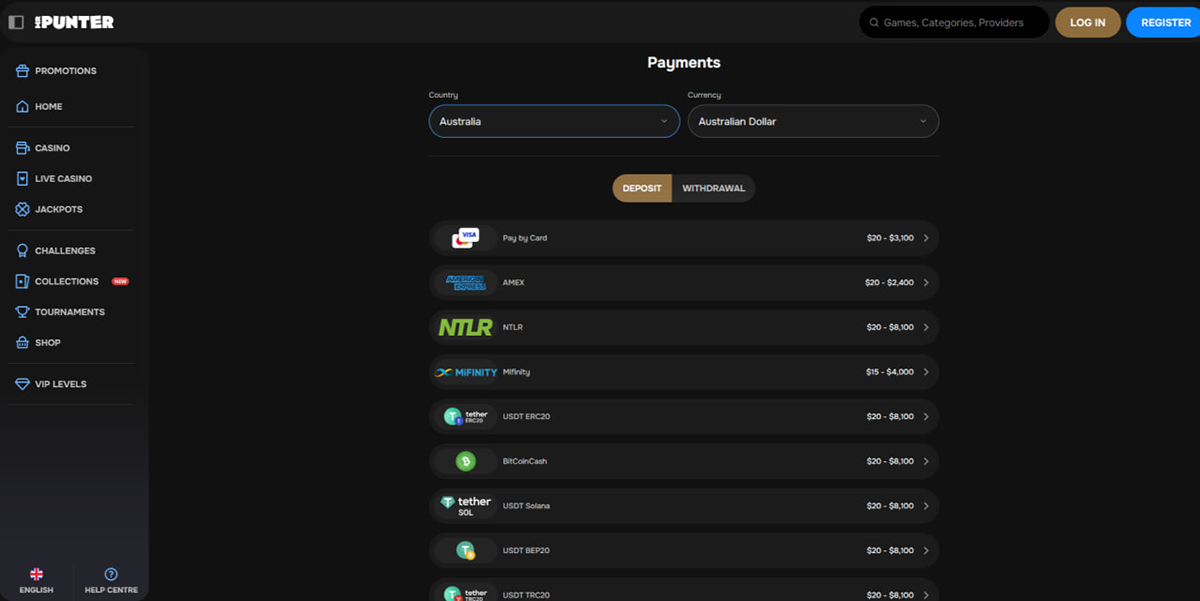Screen dimensions: 1200x601
Task: Click the Tether SOL logo
Action: pos(466,506)
